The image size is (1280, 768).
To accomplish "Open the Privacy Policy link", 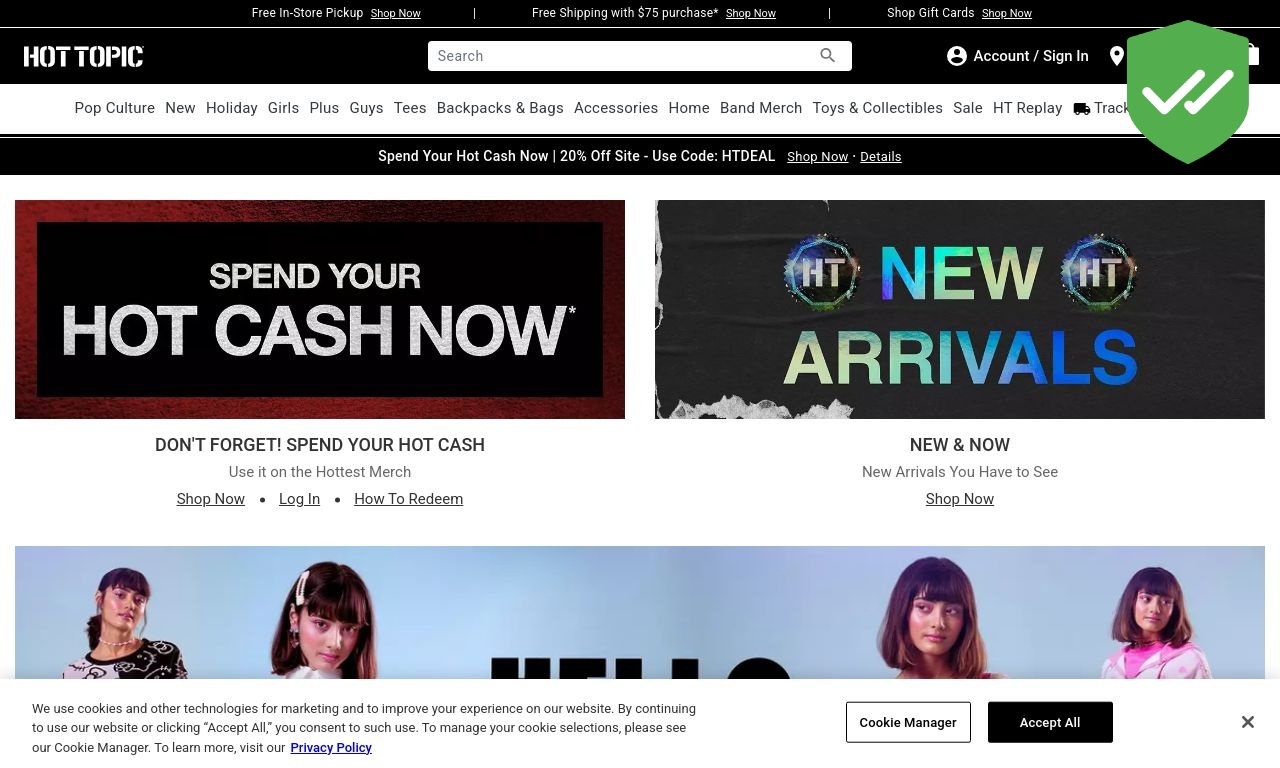I will pyautogui.click(x=331, y=747).
